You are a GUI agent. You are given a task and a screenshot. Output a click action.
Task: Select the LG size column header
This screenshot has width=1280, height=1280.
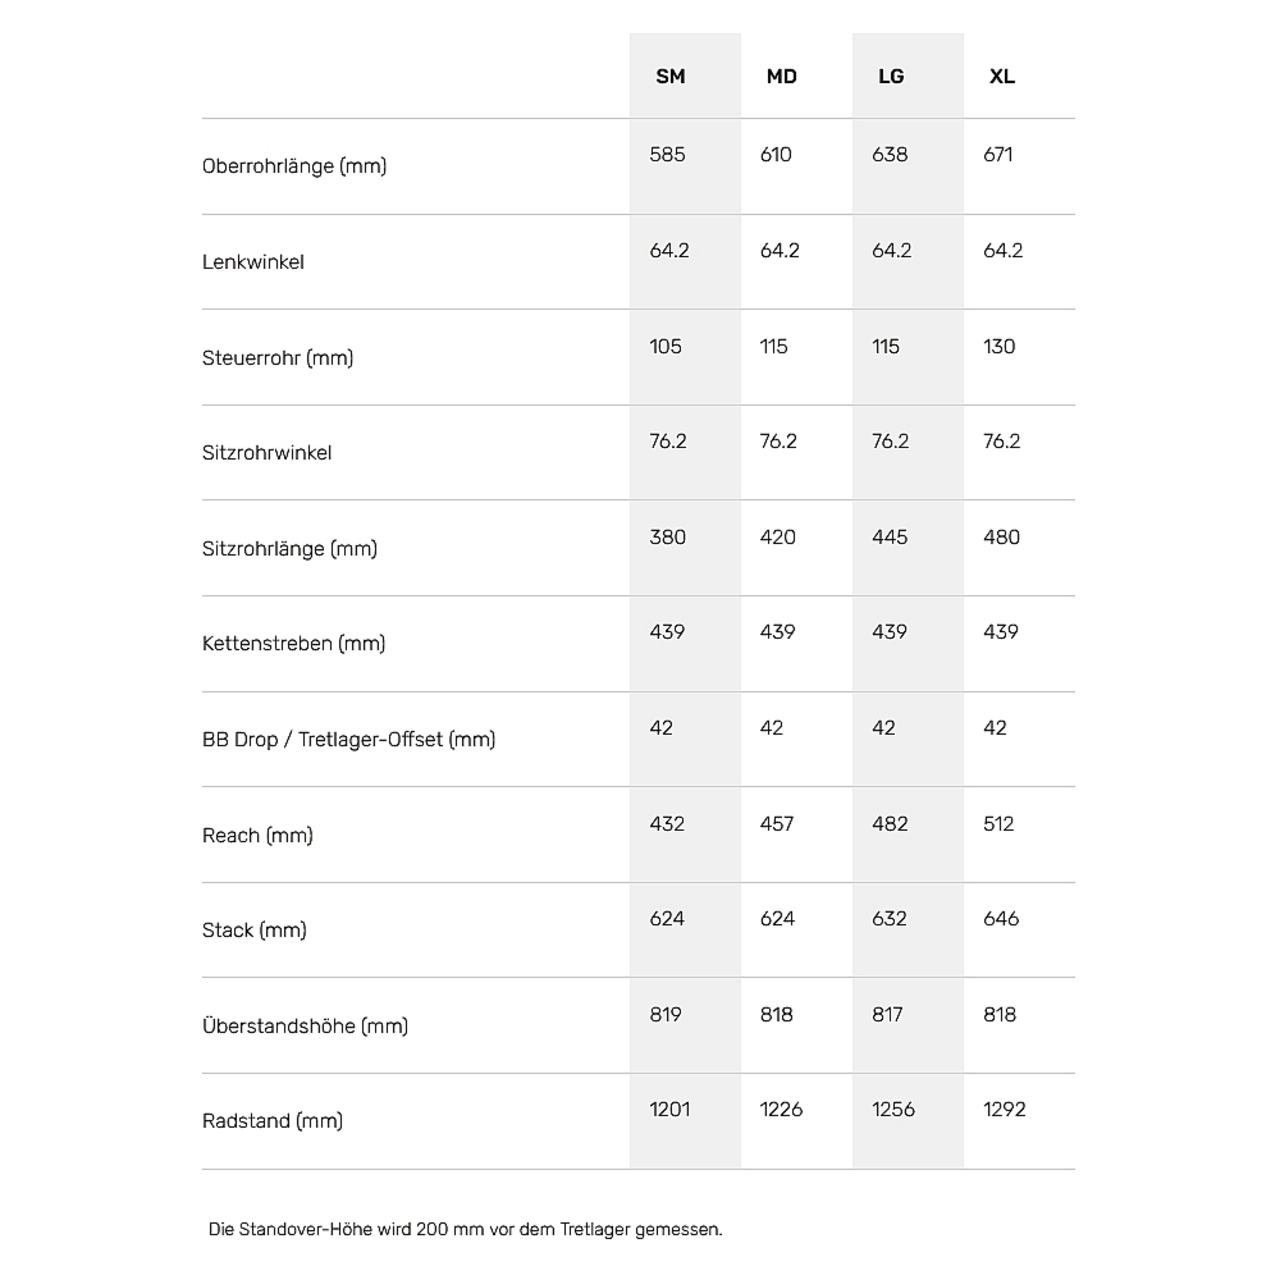(x=891, y=77)
